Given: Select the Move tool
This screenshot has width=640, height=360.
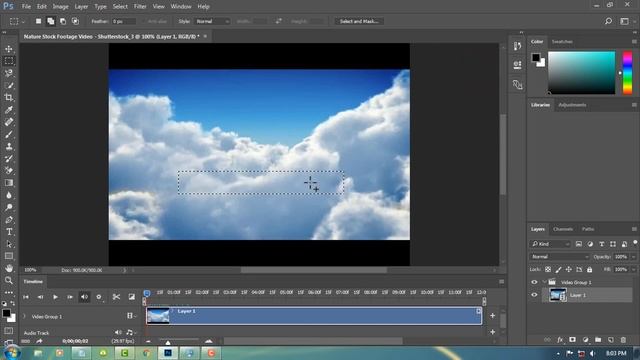Looking at the screenshot, I should click(x=9, y=49).
